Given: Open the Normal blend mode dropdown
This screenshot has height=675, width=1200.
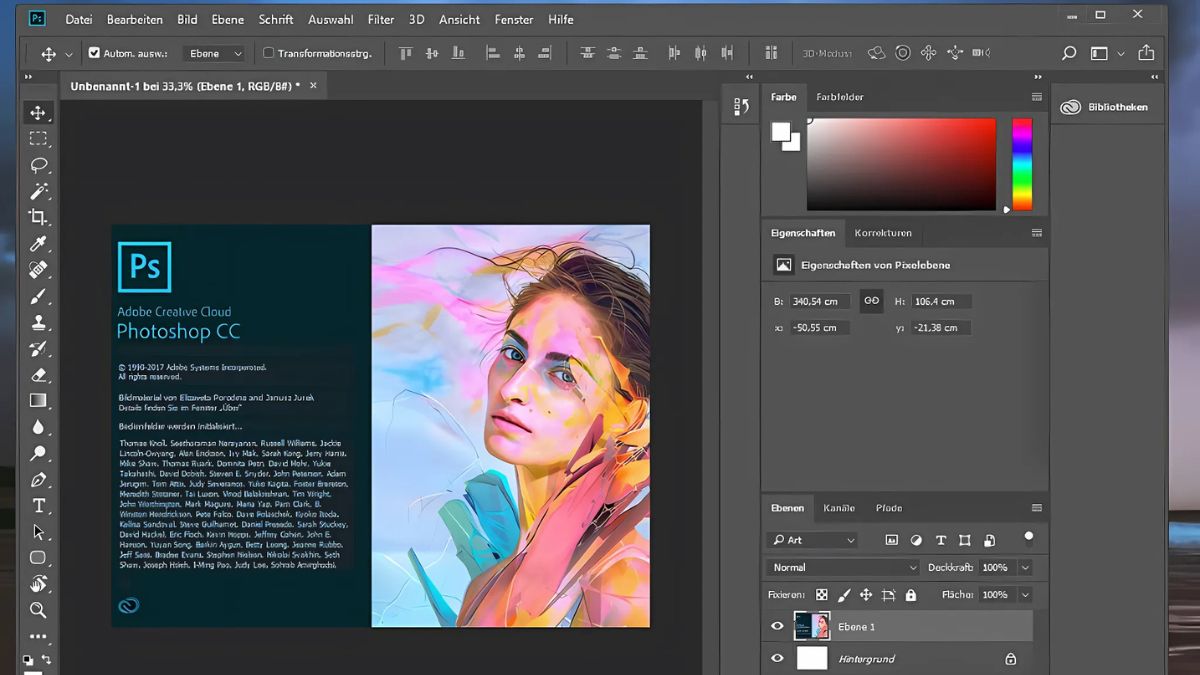Looking at the screenshot, I should [x=843, y=567].
